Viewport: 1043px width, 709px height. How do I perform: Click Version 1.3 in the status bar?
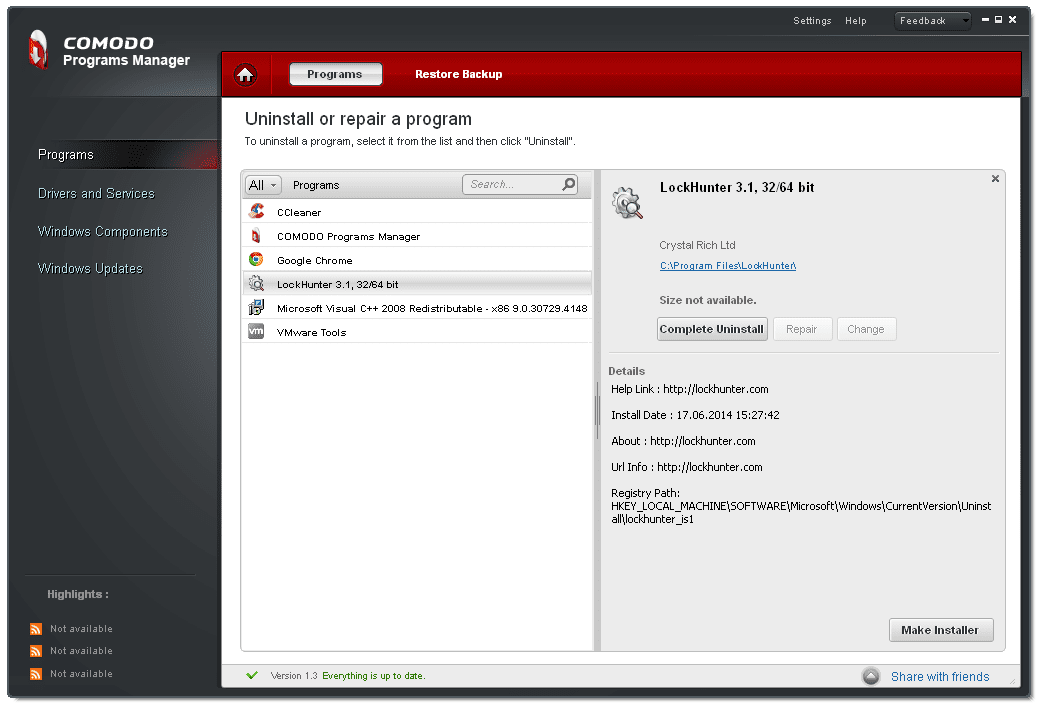(x=294, y=676)
